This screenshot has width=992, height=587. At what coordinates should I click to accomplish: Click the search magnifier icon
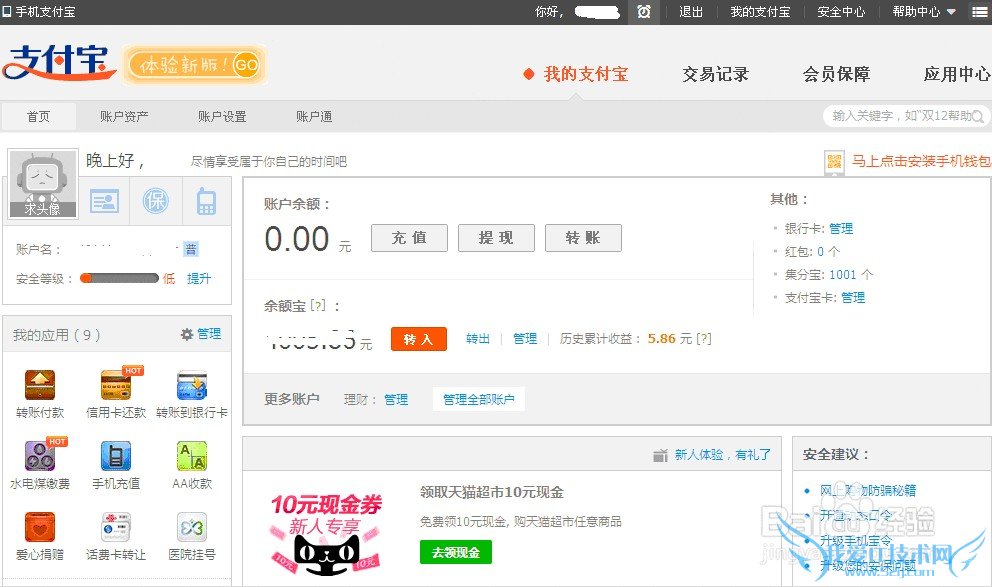978,116
